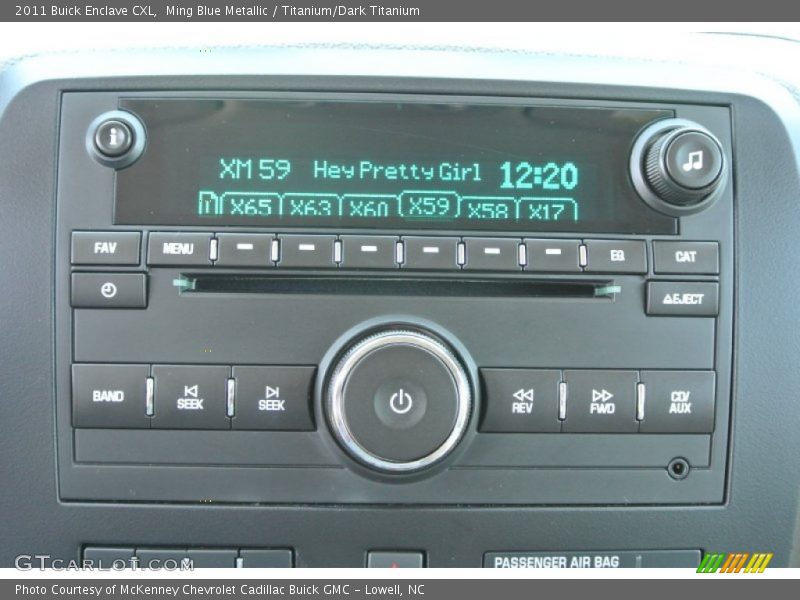The width and height of the screenshot is (800, 600).
Task: Click the auxiliary input jack
Action: (x=678, y=468)
